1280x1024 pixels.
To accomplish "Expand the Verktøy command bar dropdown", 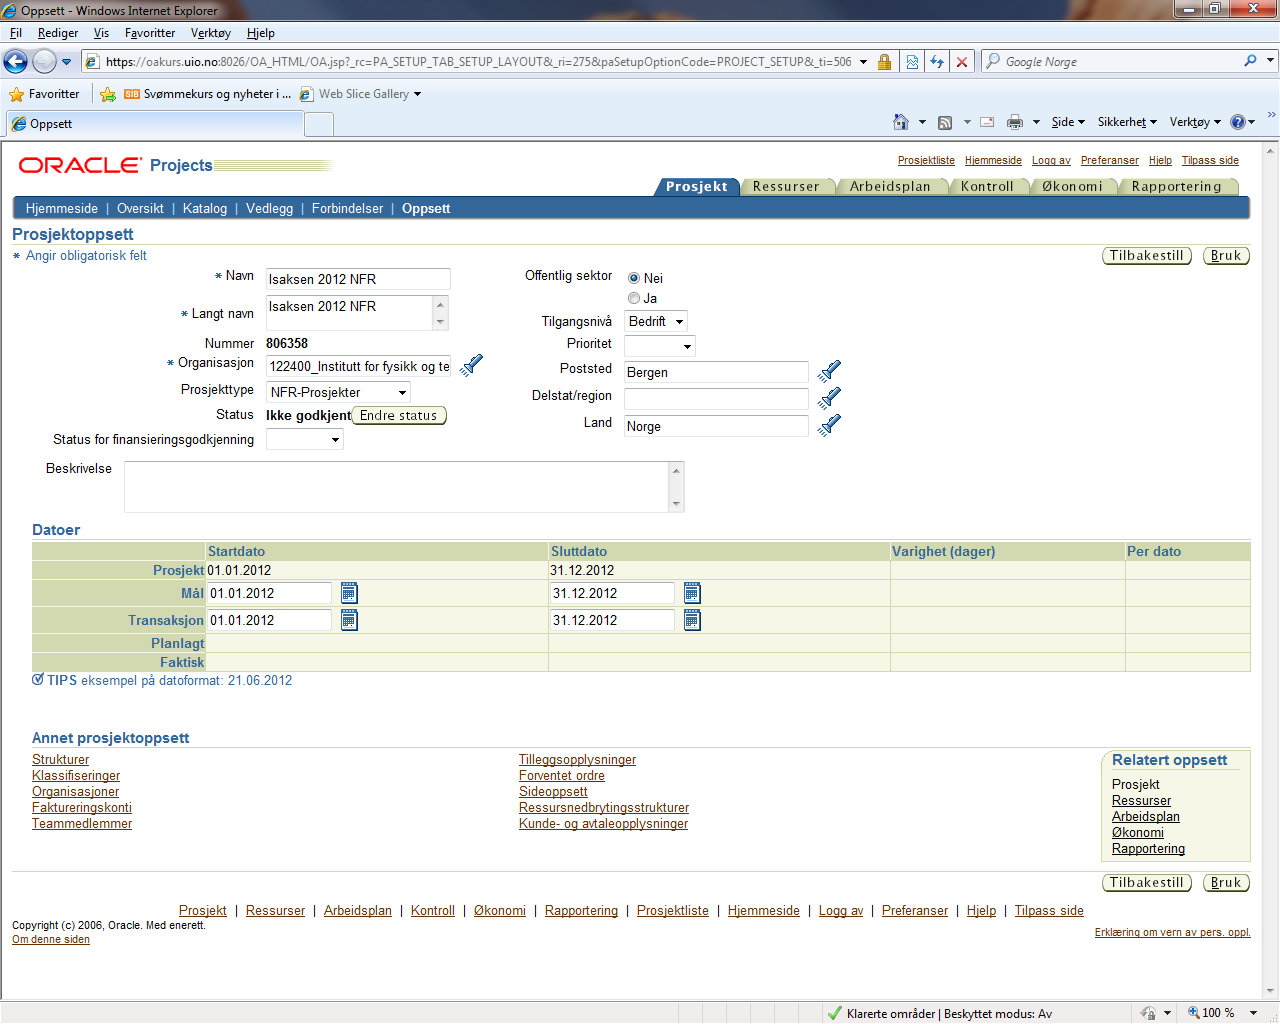I will click(x=1195, y=122).
